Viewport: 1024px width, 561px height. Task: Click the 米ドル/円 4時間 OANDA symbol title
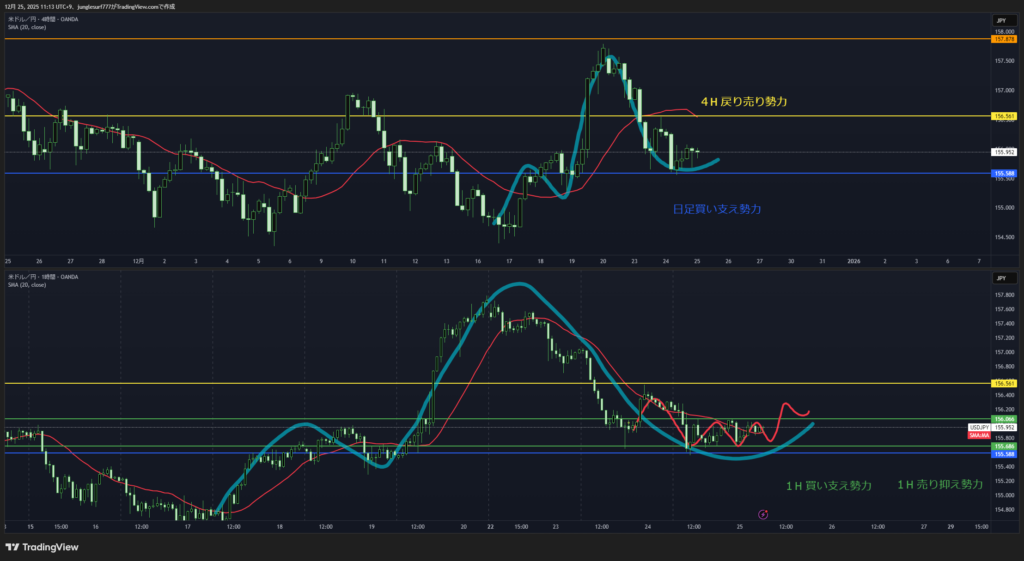click(47, 19)
